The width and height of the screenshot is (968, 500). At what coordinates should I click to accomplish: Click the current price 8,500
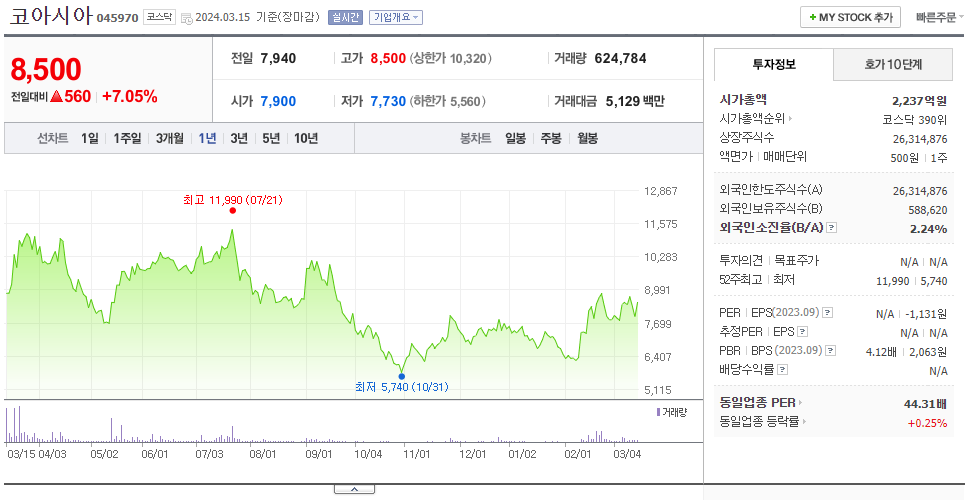coord(46,70)
